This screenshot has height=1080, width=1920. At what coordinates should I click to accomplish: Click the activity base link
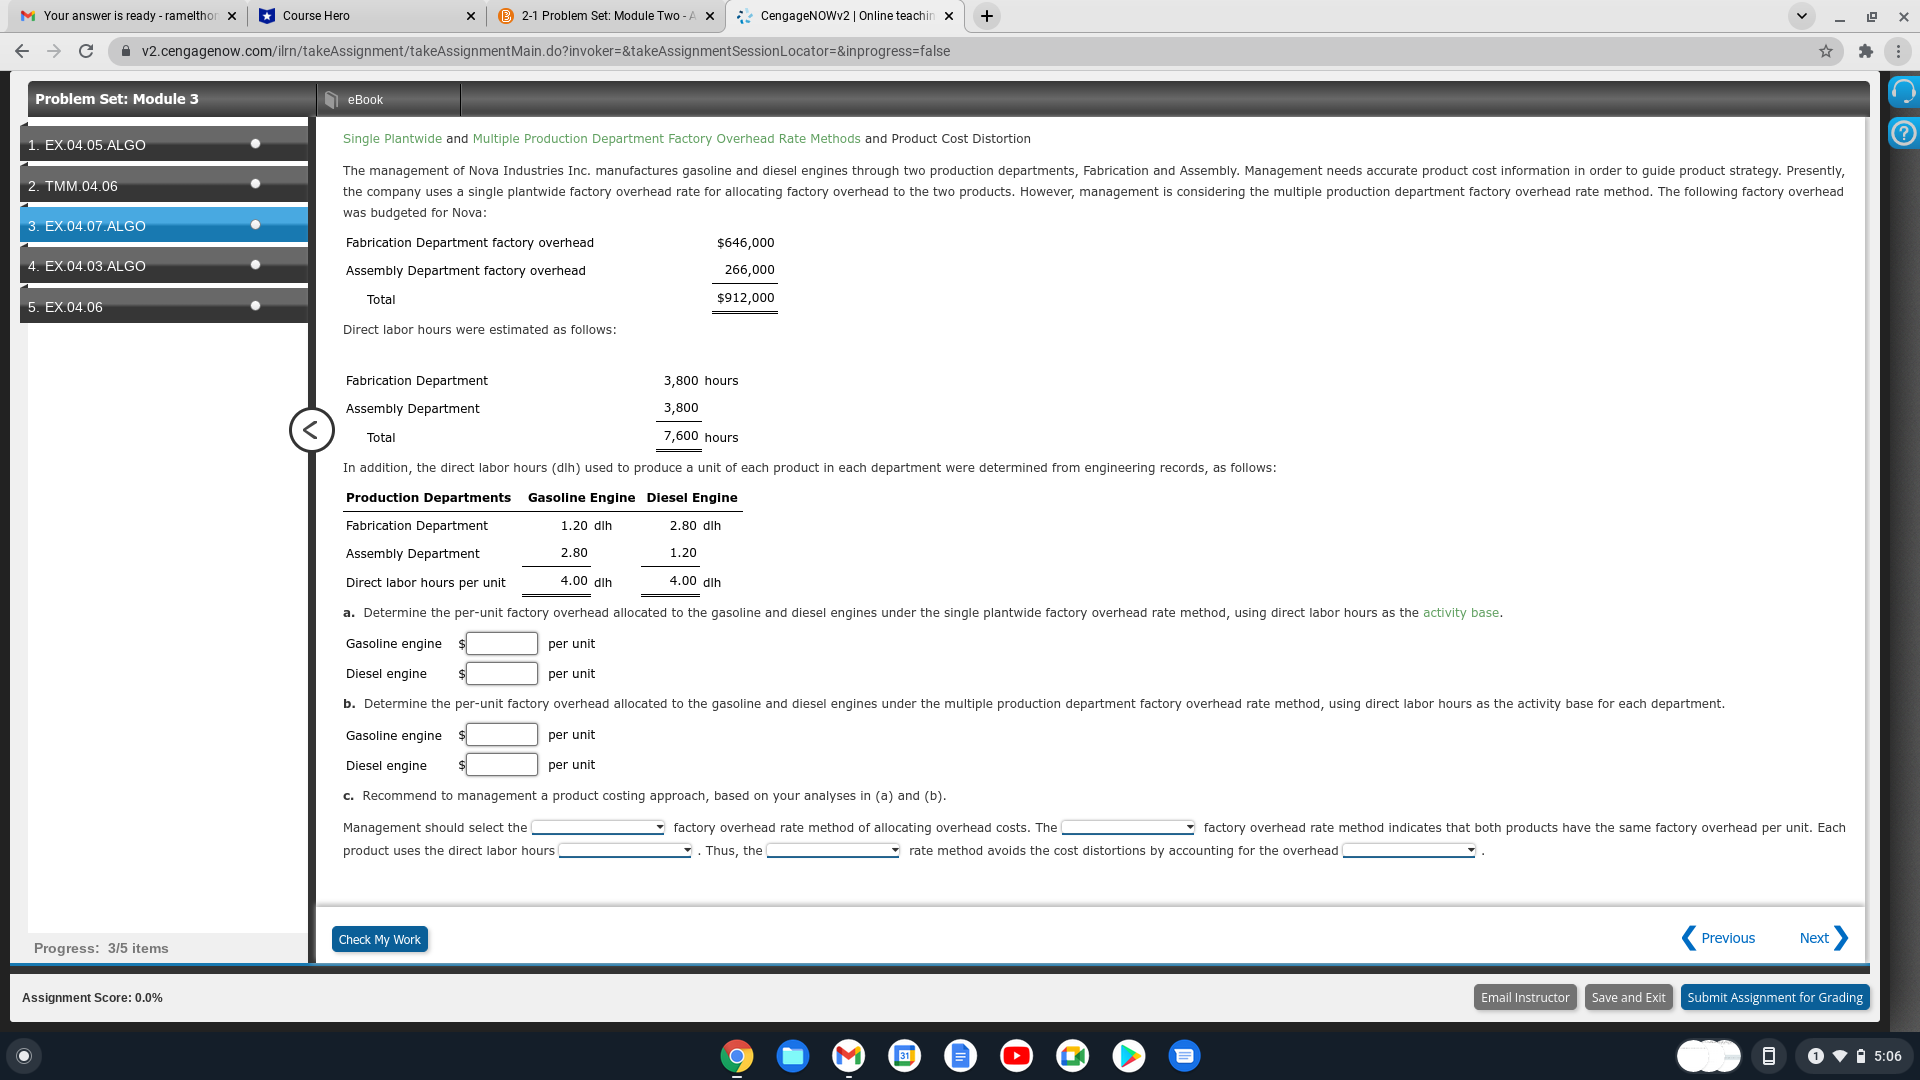1461,612
